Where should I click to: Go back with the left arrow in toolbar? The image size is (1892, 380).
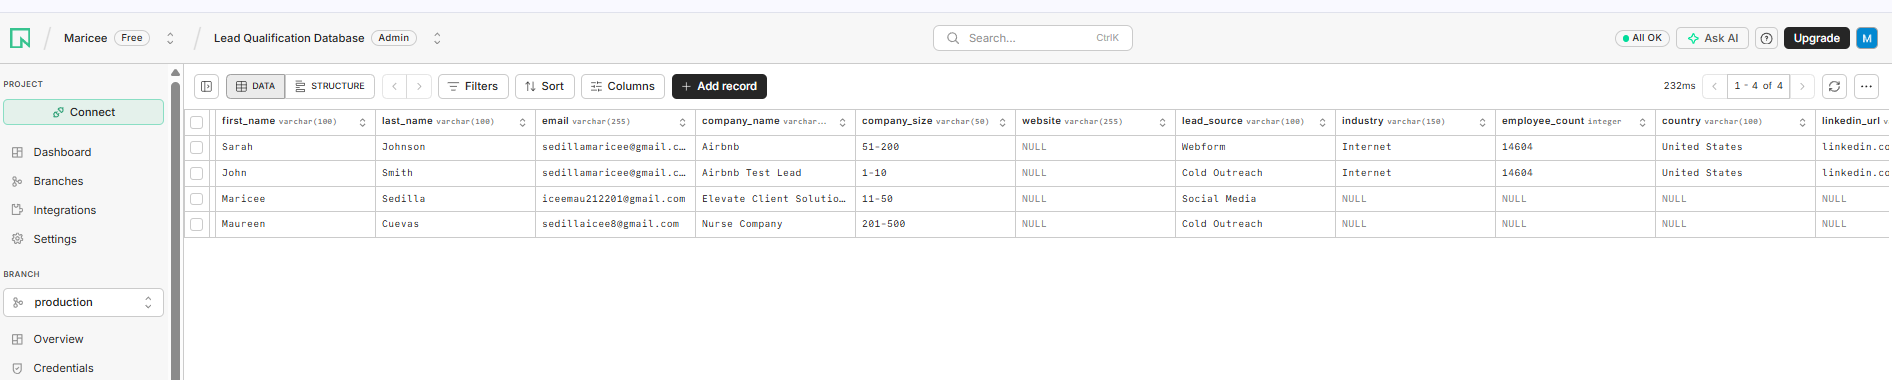(395, 86)
